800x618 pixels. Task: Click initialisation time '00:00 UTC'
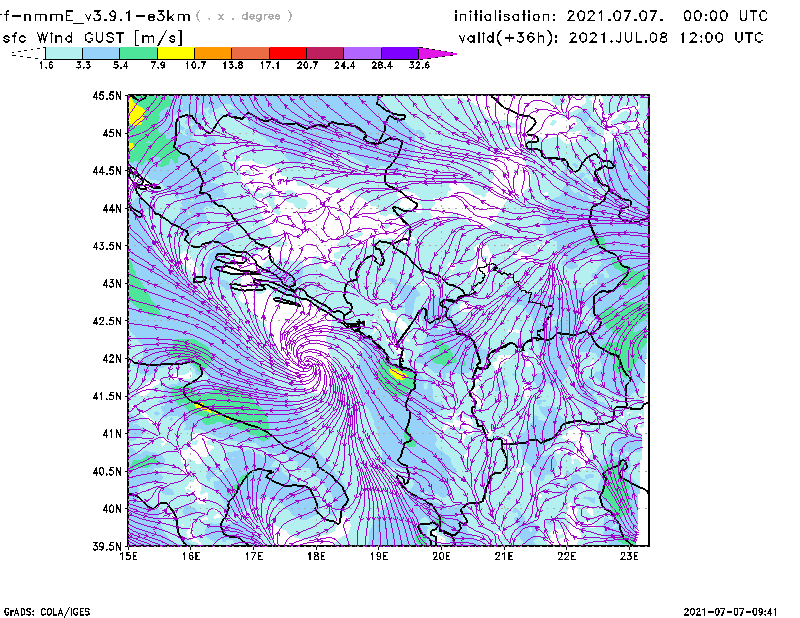click(726, 16)
